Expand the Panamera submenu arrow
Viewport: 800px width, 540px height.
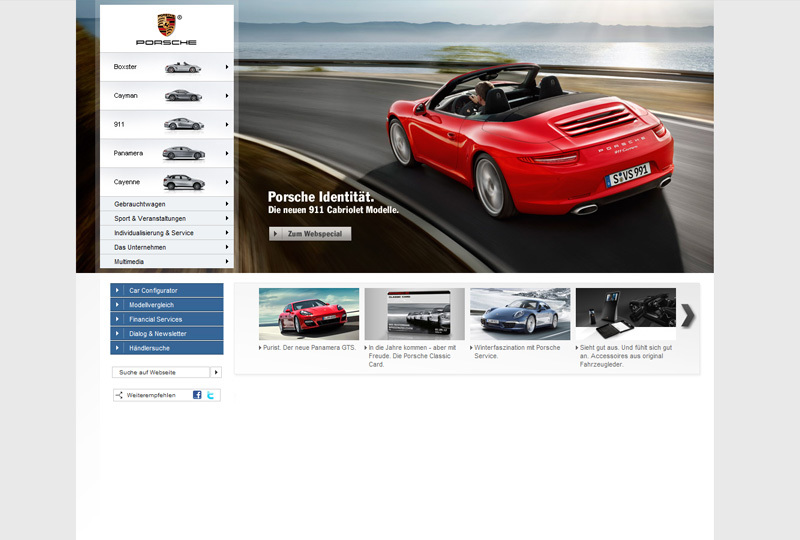coord(227,153)
